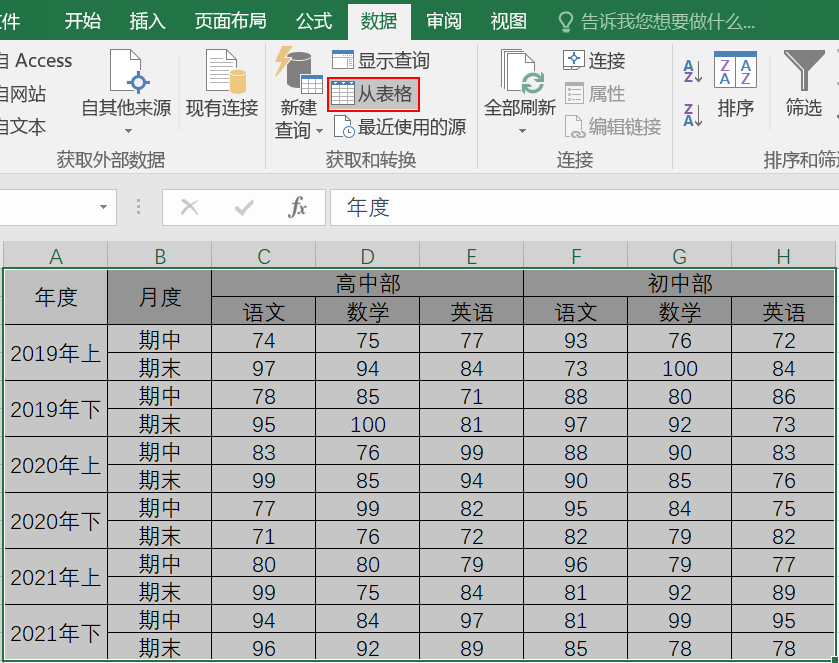Select 2021年上 cell
Screen dimensions: 839x663
[56, 577]
